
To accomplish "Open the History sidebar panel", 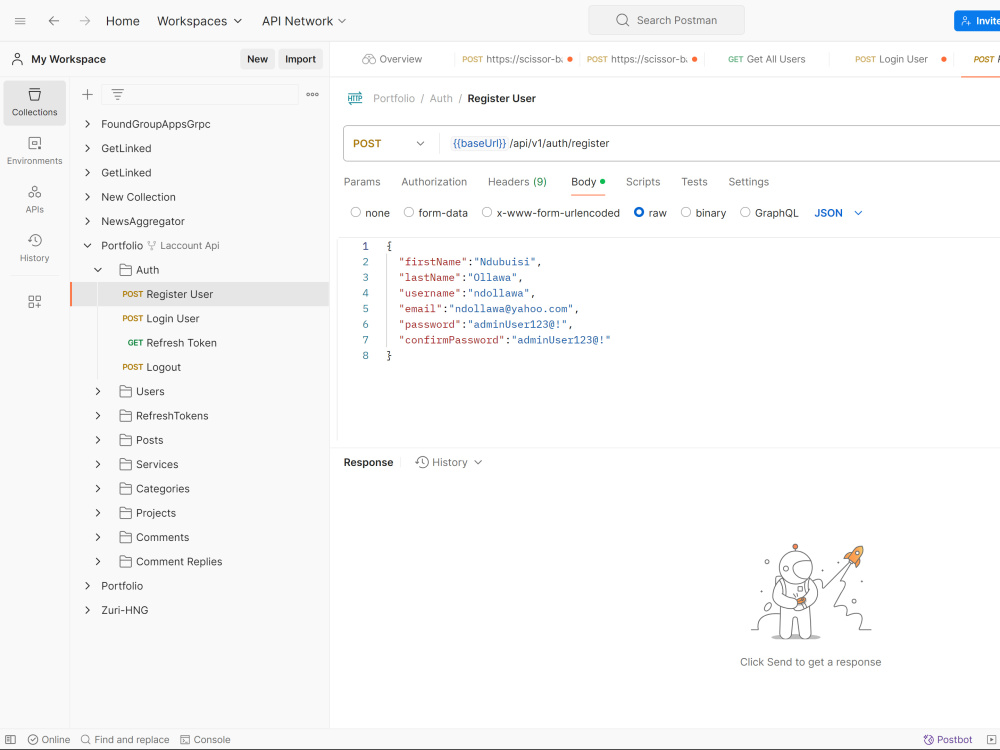I will click(x=34, y=247).
